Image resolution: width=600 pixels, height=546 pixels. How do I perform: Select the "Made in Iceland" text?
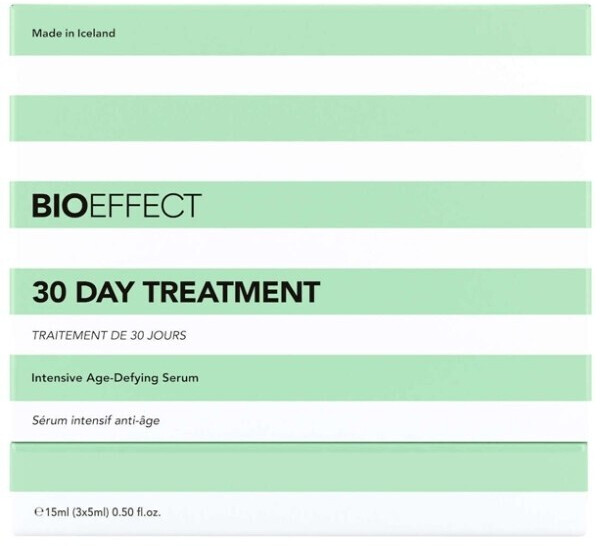click(x=73, y=33)
